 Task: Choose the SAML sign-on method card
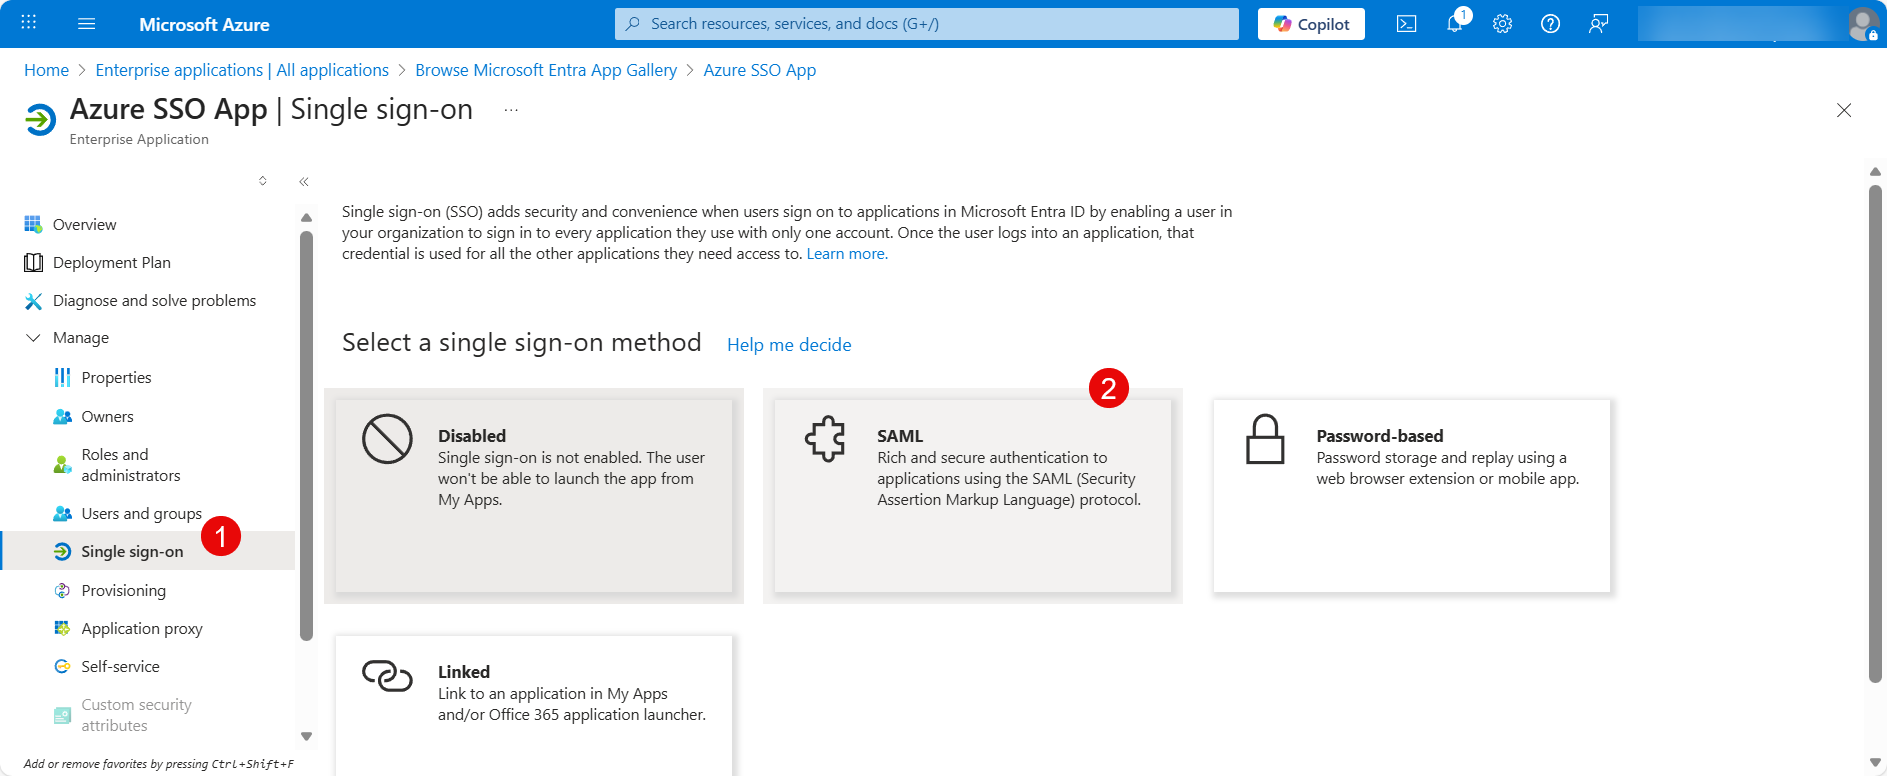pos(973,496)
